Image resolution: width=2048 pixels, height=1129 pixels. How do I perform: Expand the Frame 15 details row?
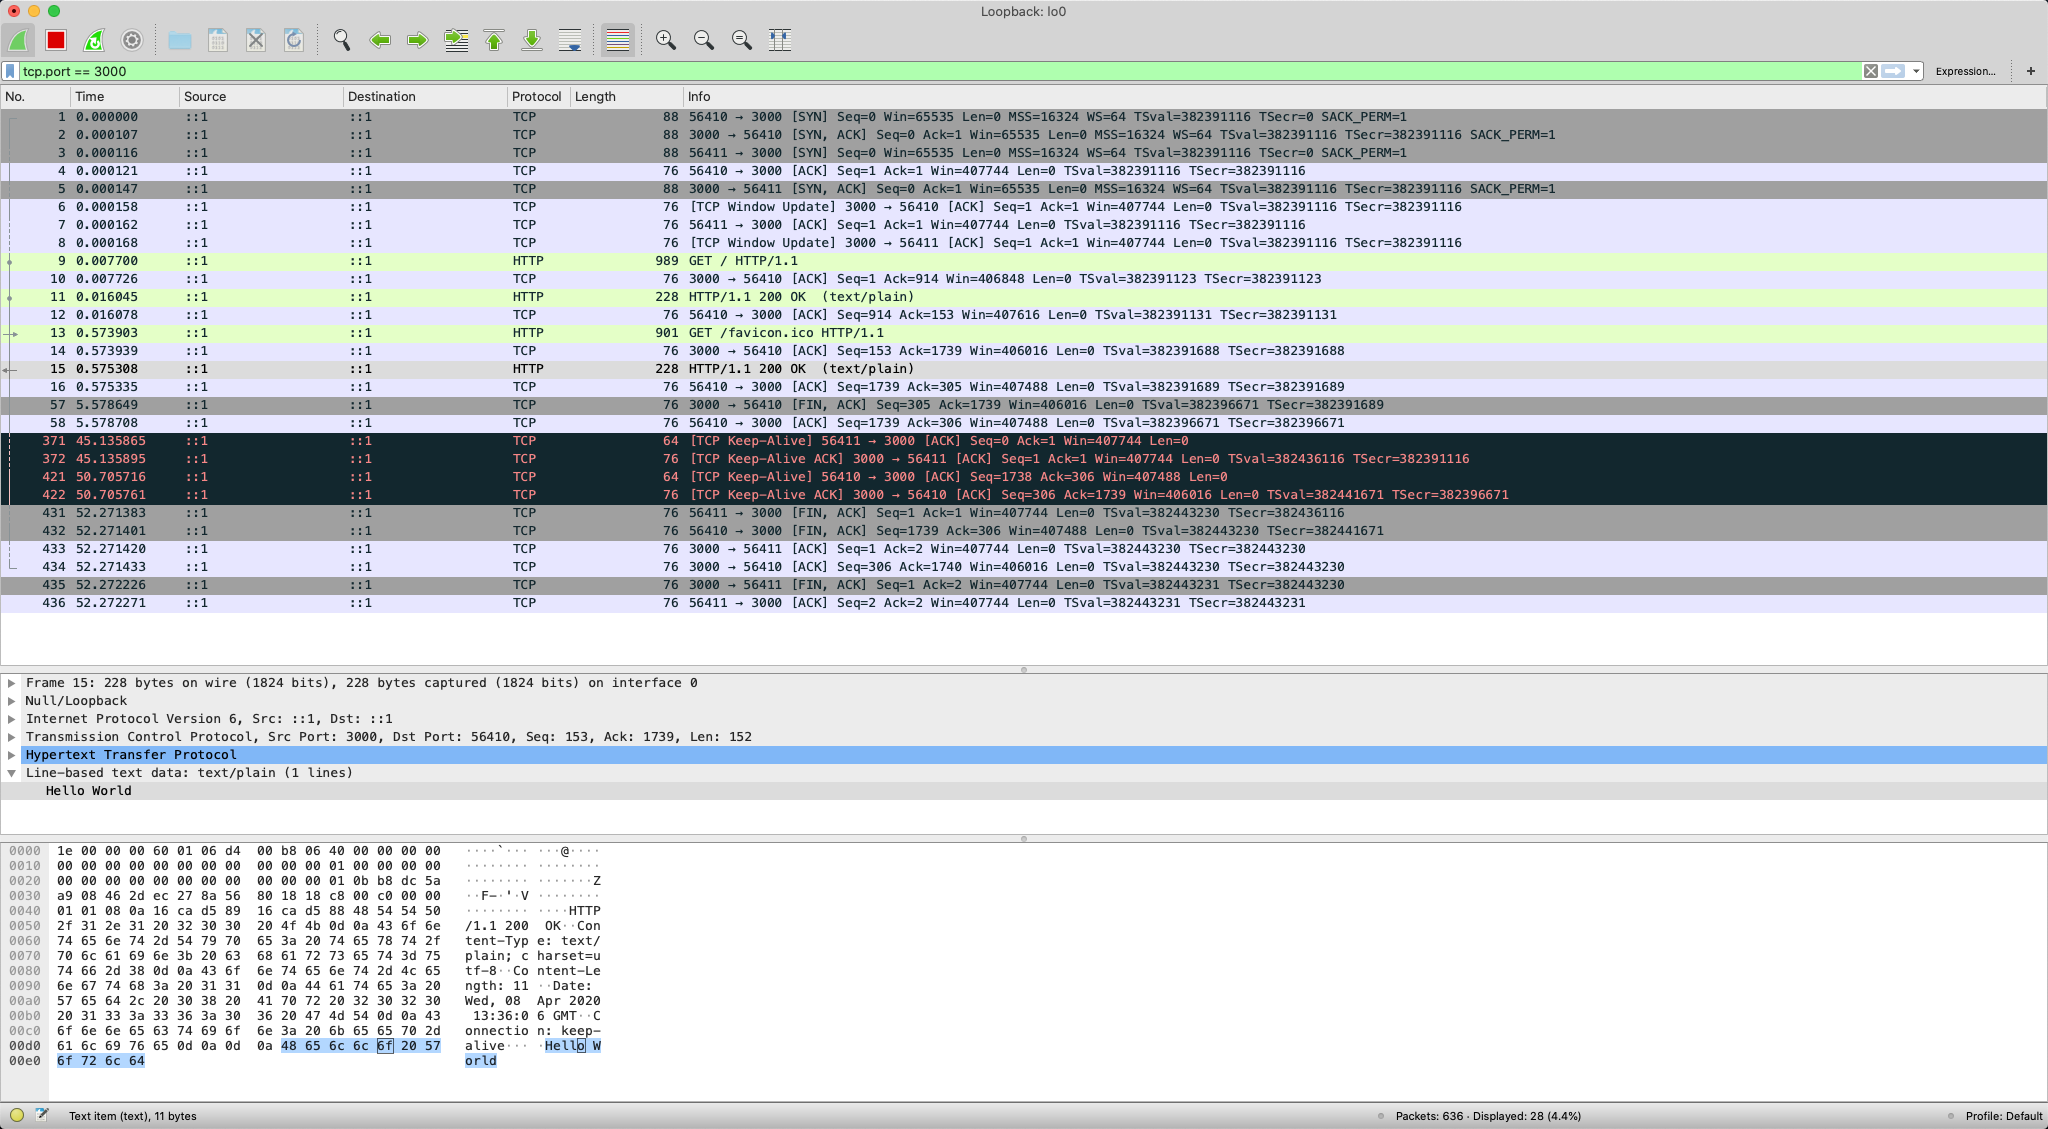coord(12,683)
